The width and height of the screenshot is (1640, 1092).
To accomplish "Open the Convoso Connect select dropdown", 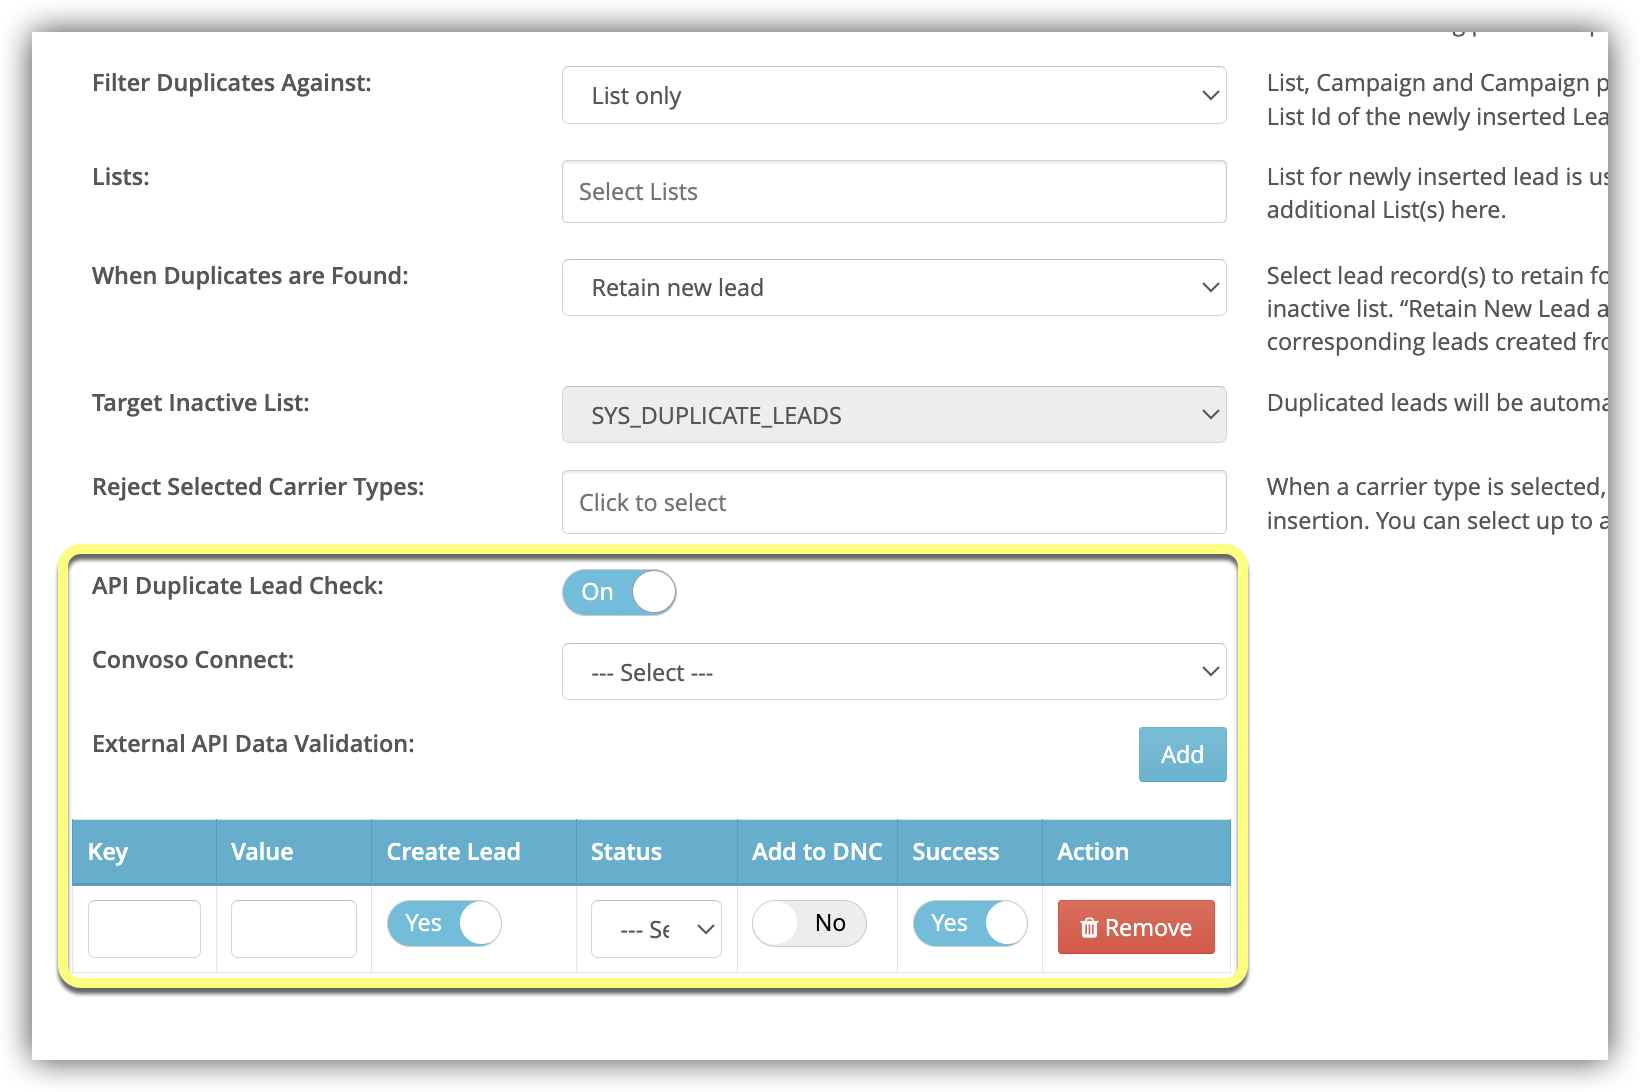I will pyautogui.click(x=892, y=672).
